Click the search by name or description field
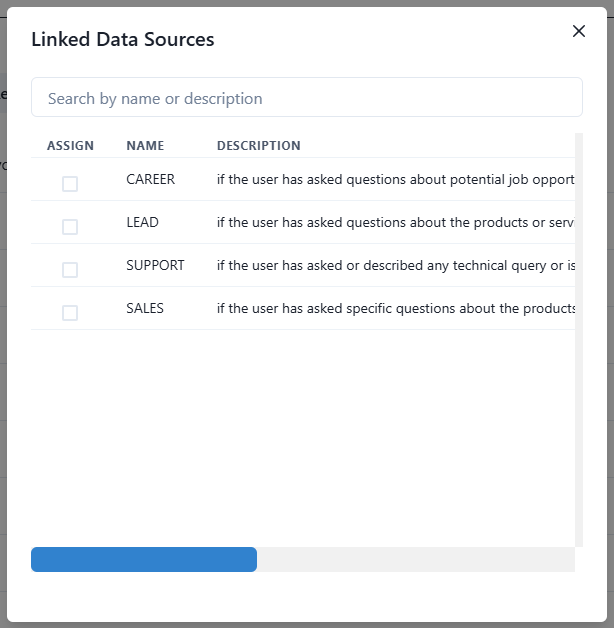614x628 pixels. point(306,98)
